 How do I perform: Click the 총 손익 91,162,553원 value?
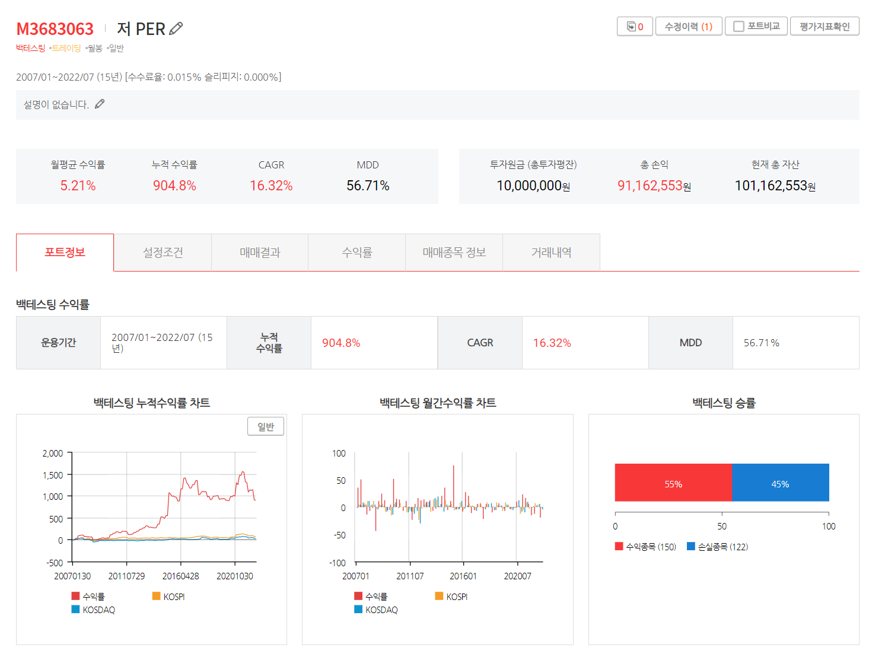(654, 186)
